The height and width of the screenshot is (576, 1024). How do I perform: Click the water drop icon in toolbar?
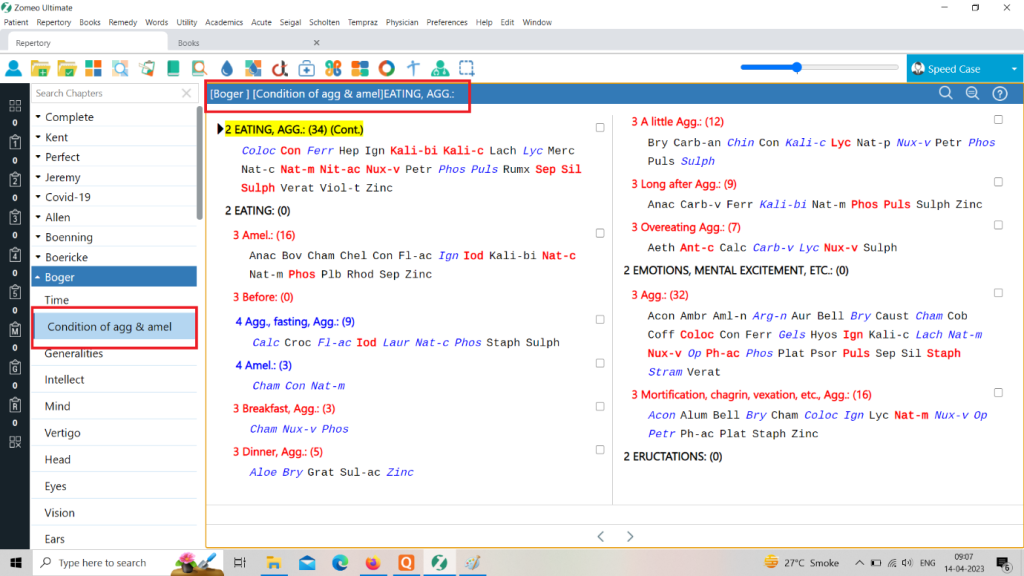226,69
